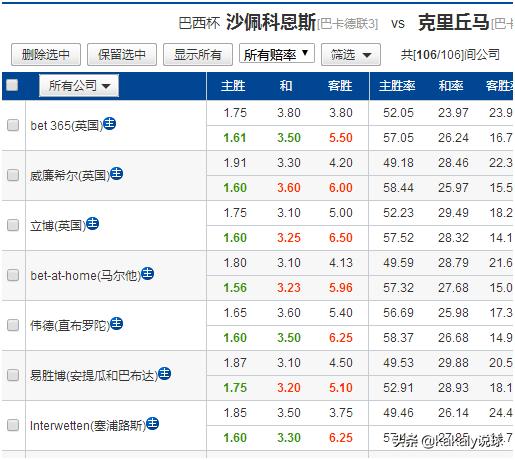515x460 pixels.
Task: Check the bet-at-home(马尔他) row checkbox
Action: pyautogui.click(x=13, y=275)
